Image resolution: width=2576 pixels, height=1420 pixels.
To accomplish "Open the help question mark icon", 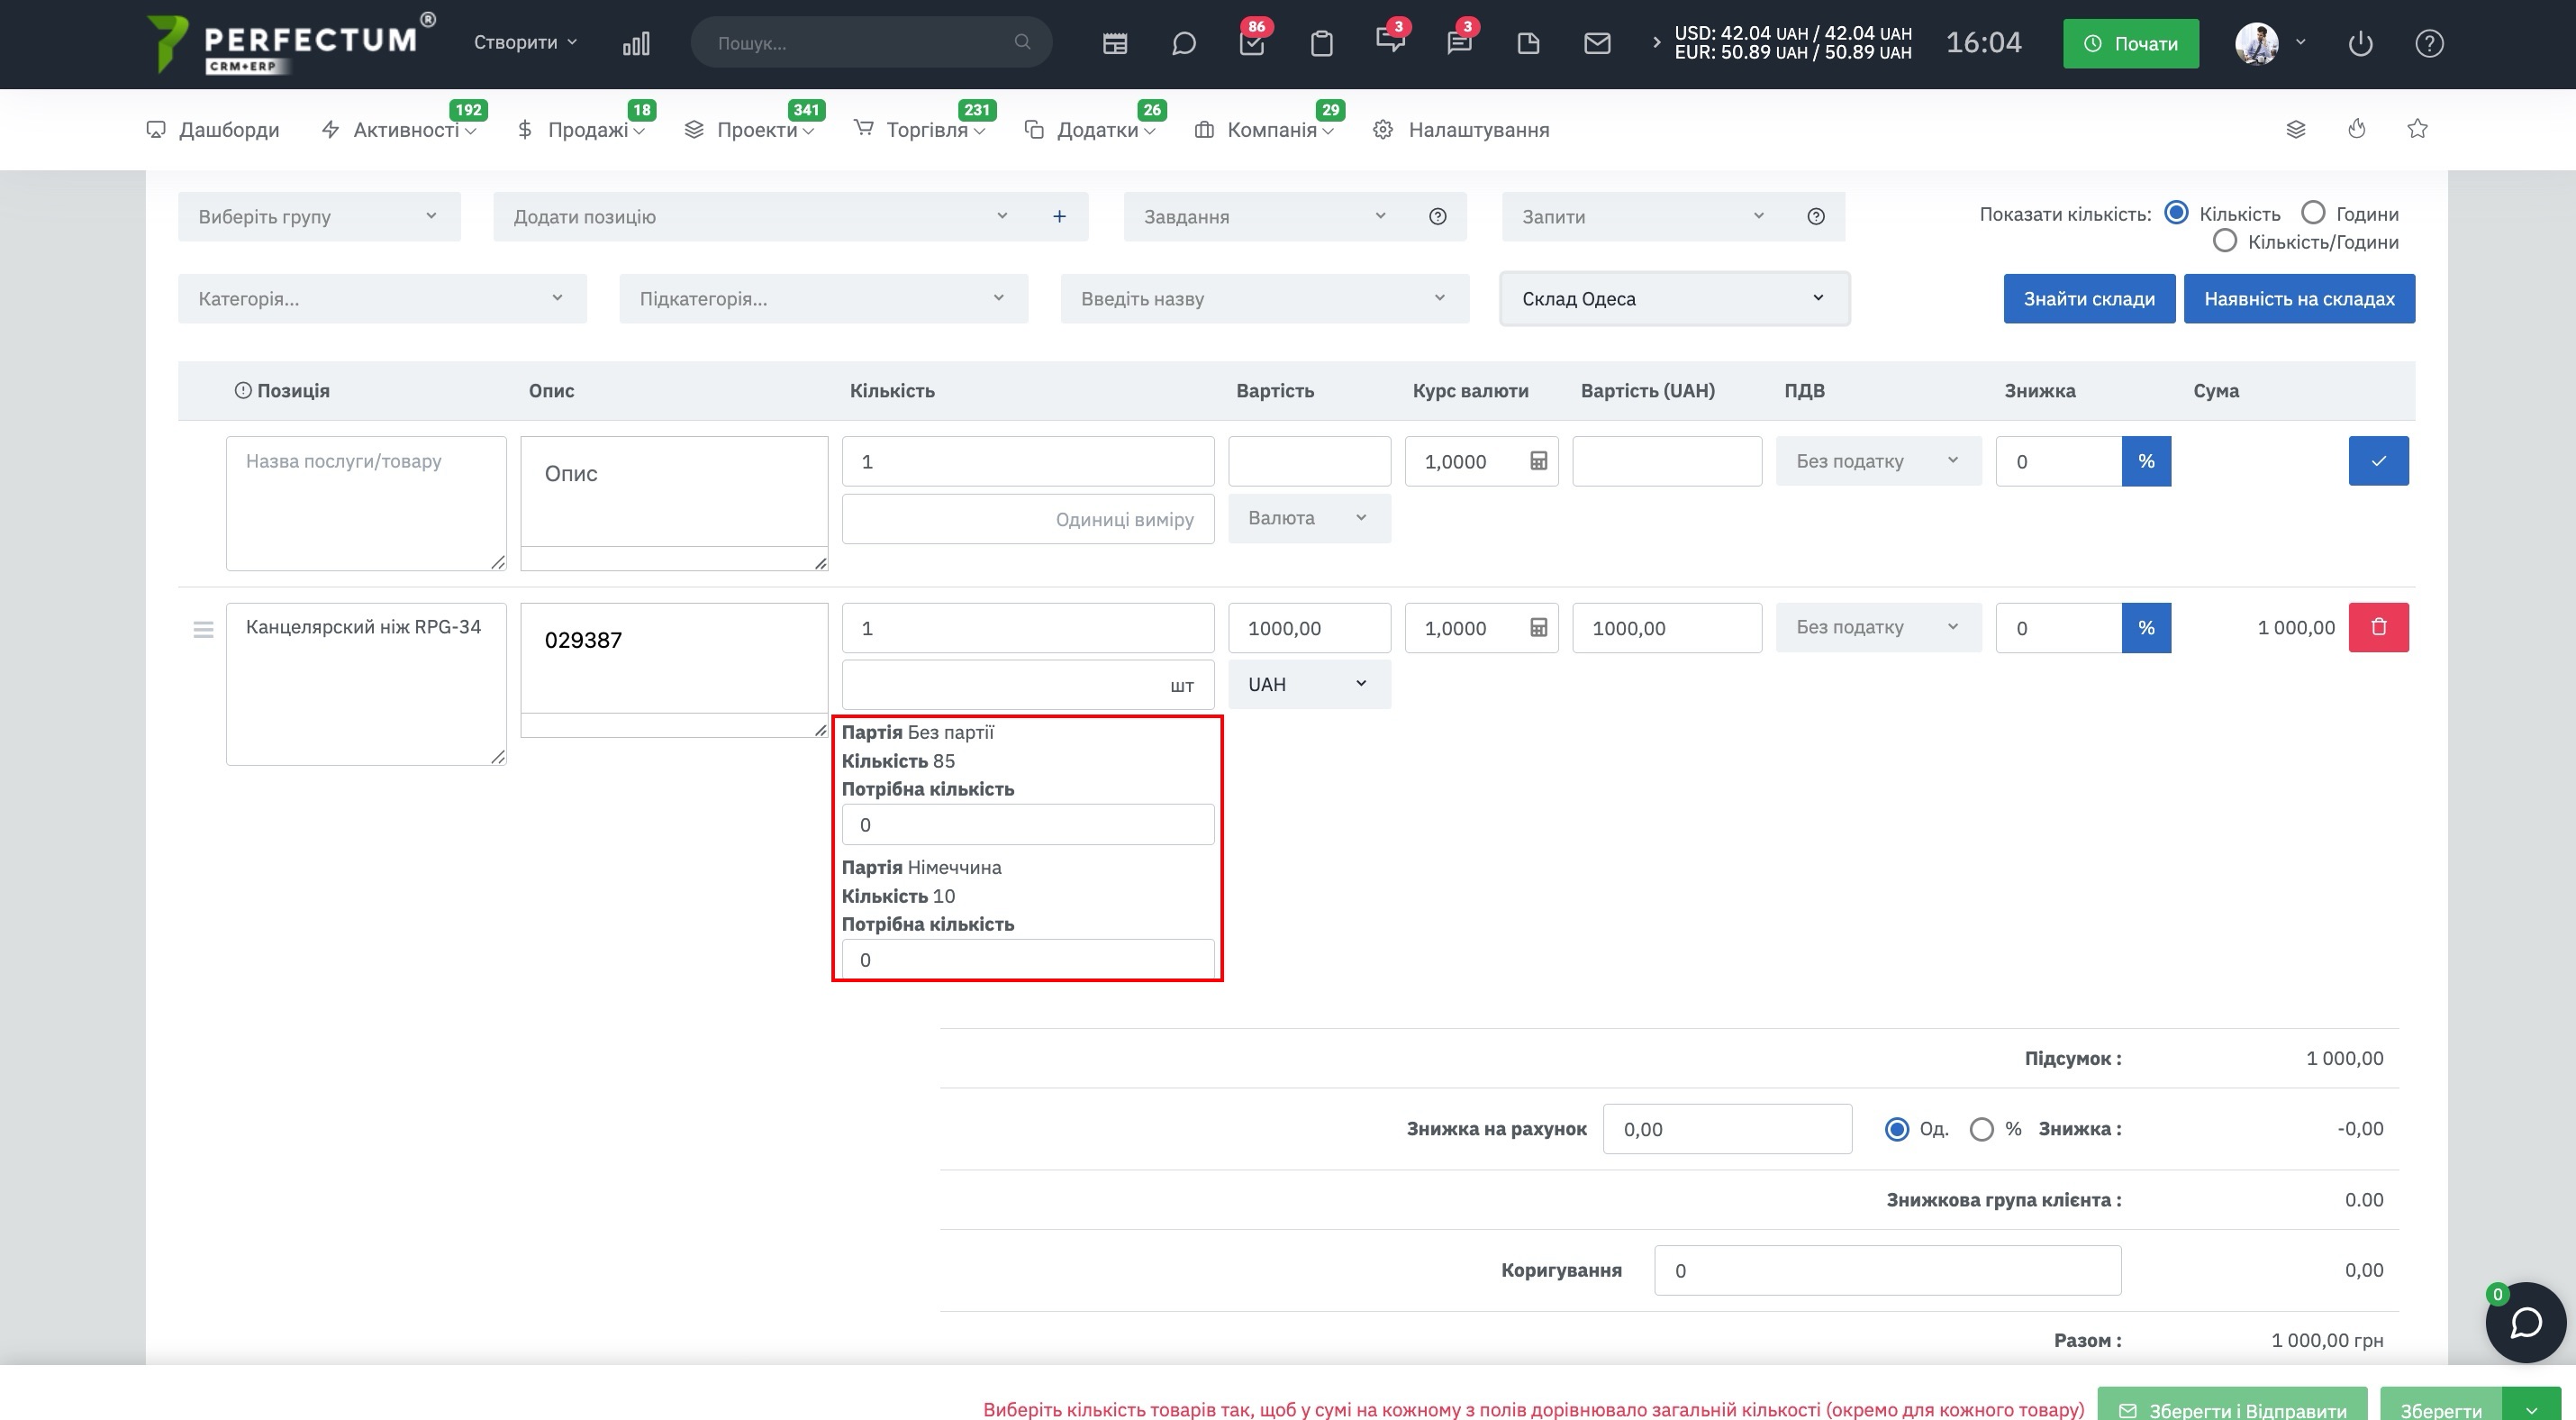I will coord(2429,43).
